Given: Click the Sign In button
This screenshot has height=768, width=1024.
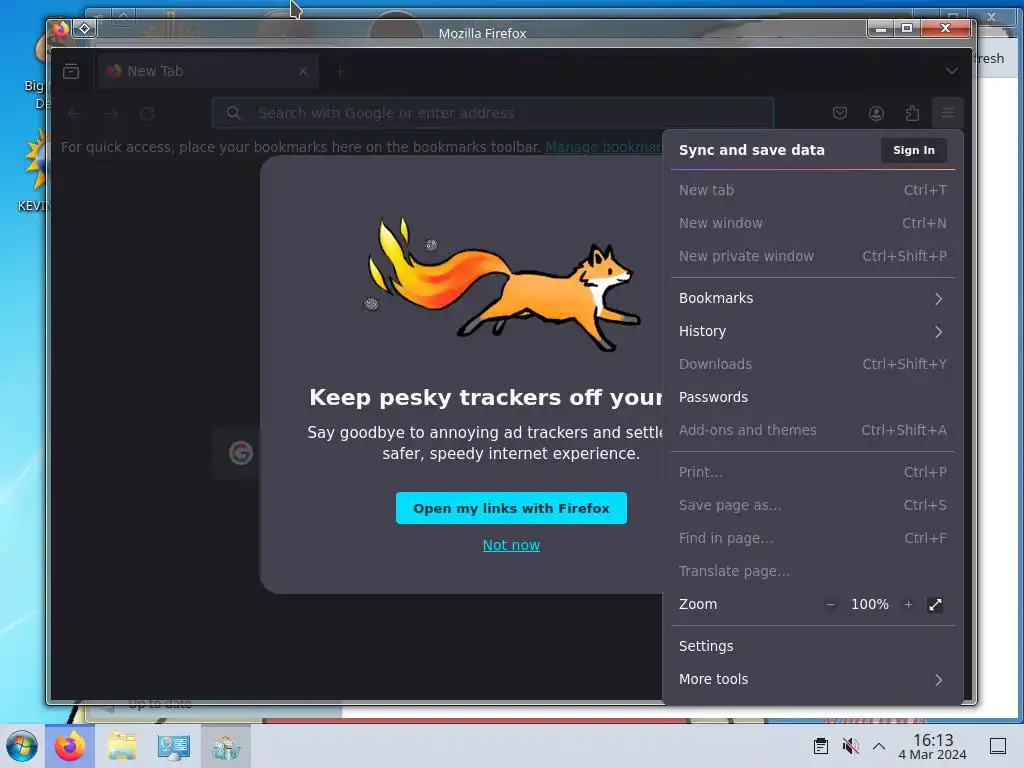Looking at the screenshot, I should point(914,150).
